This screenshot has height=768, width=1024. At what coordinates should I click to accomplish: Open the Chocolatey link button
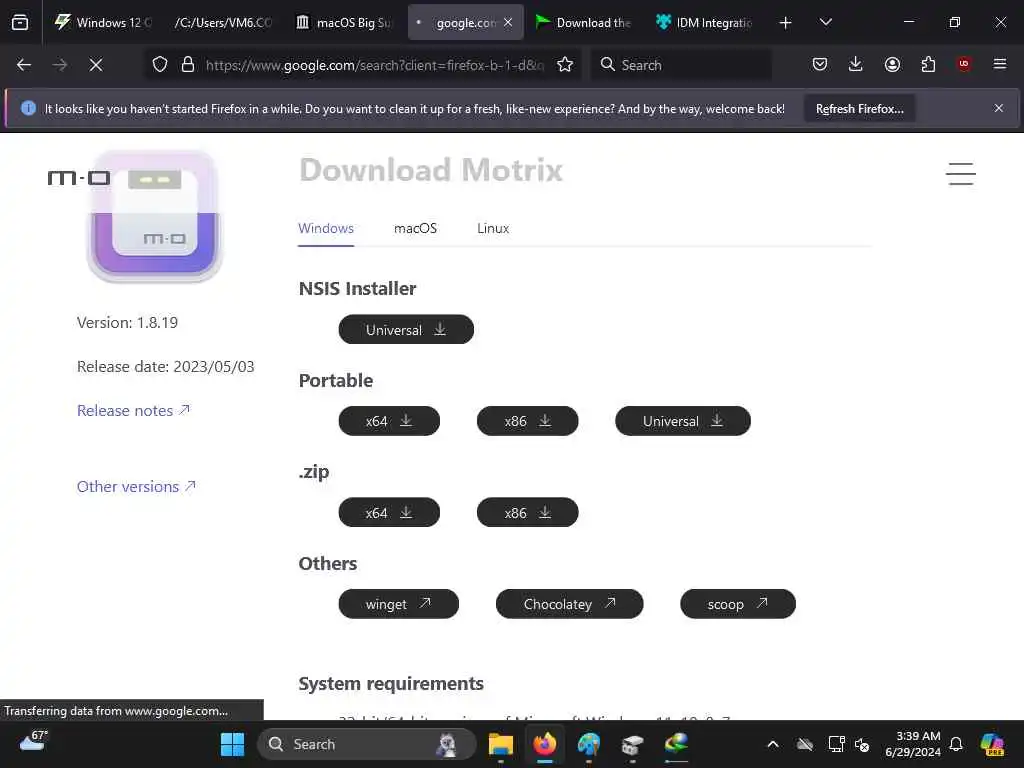(x=569, y=604)
